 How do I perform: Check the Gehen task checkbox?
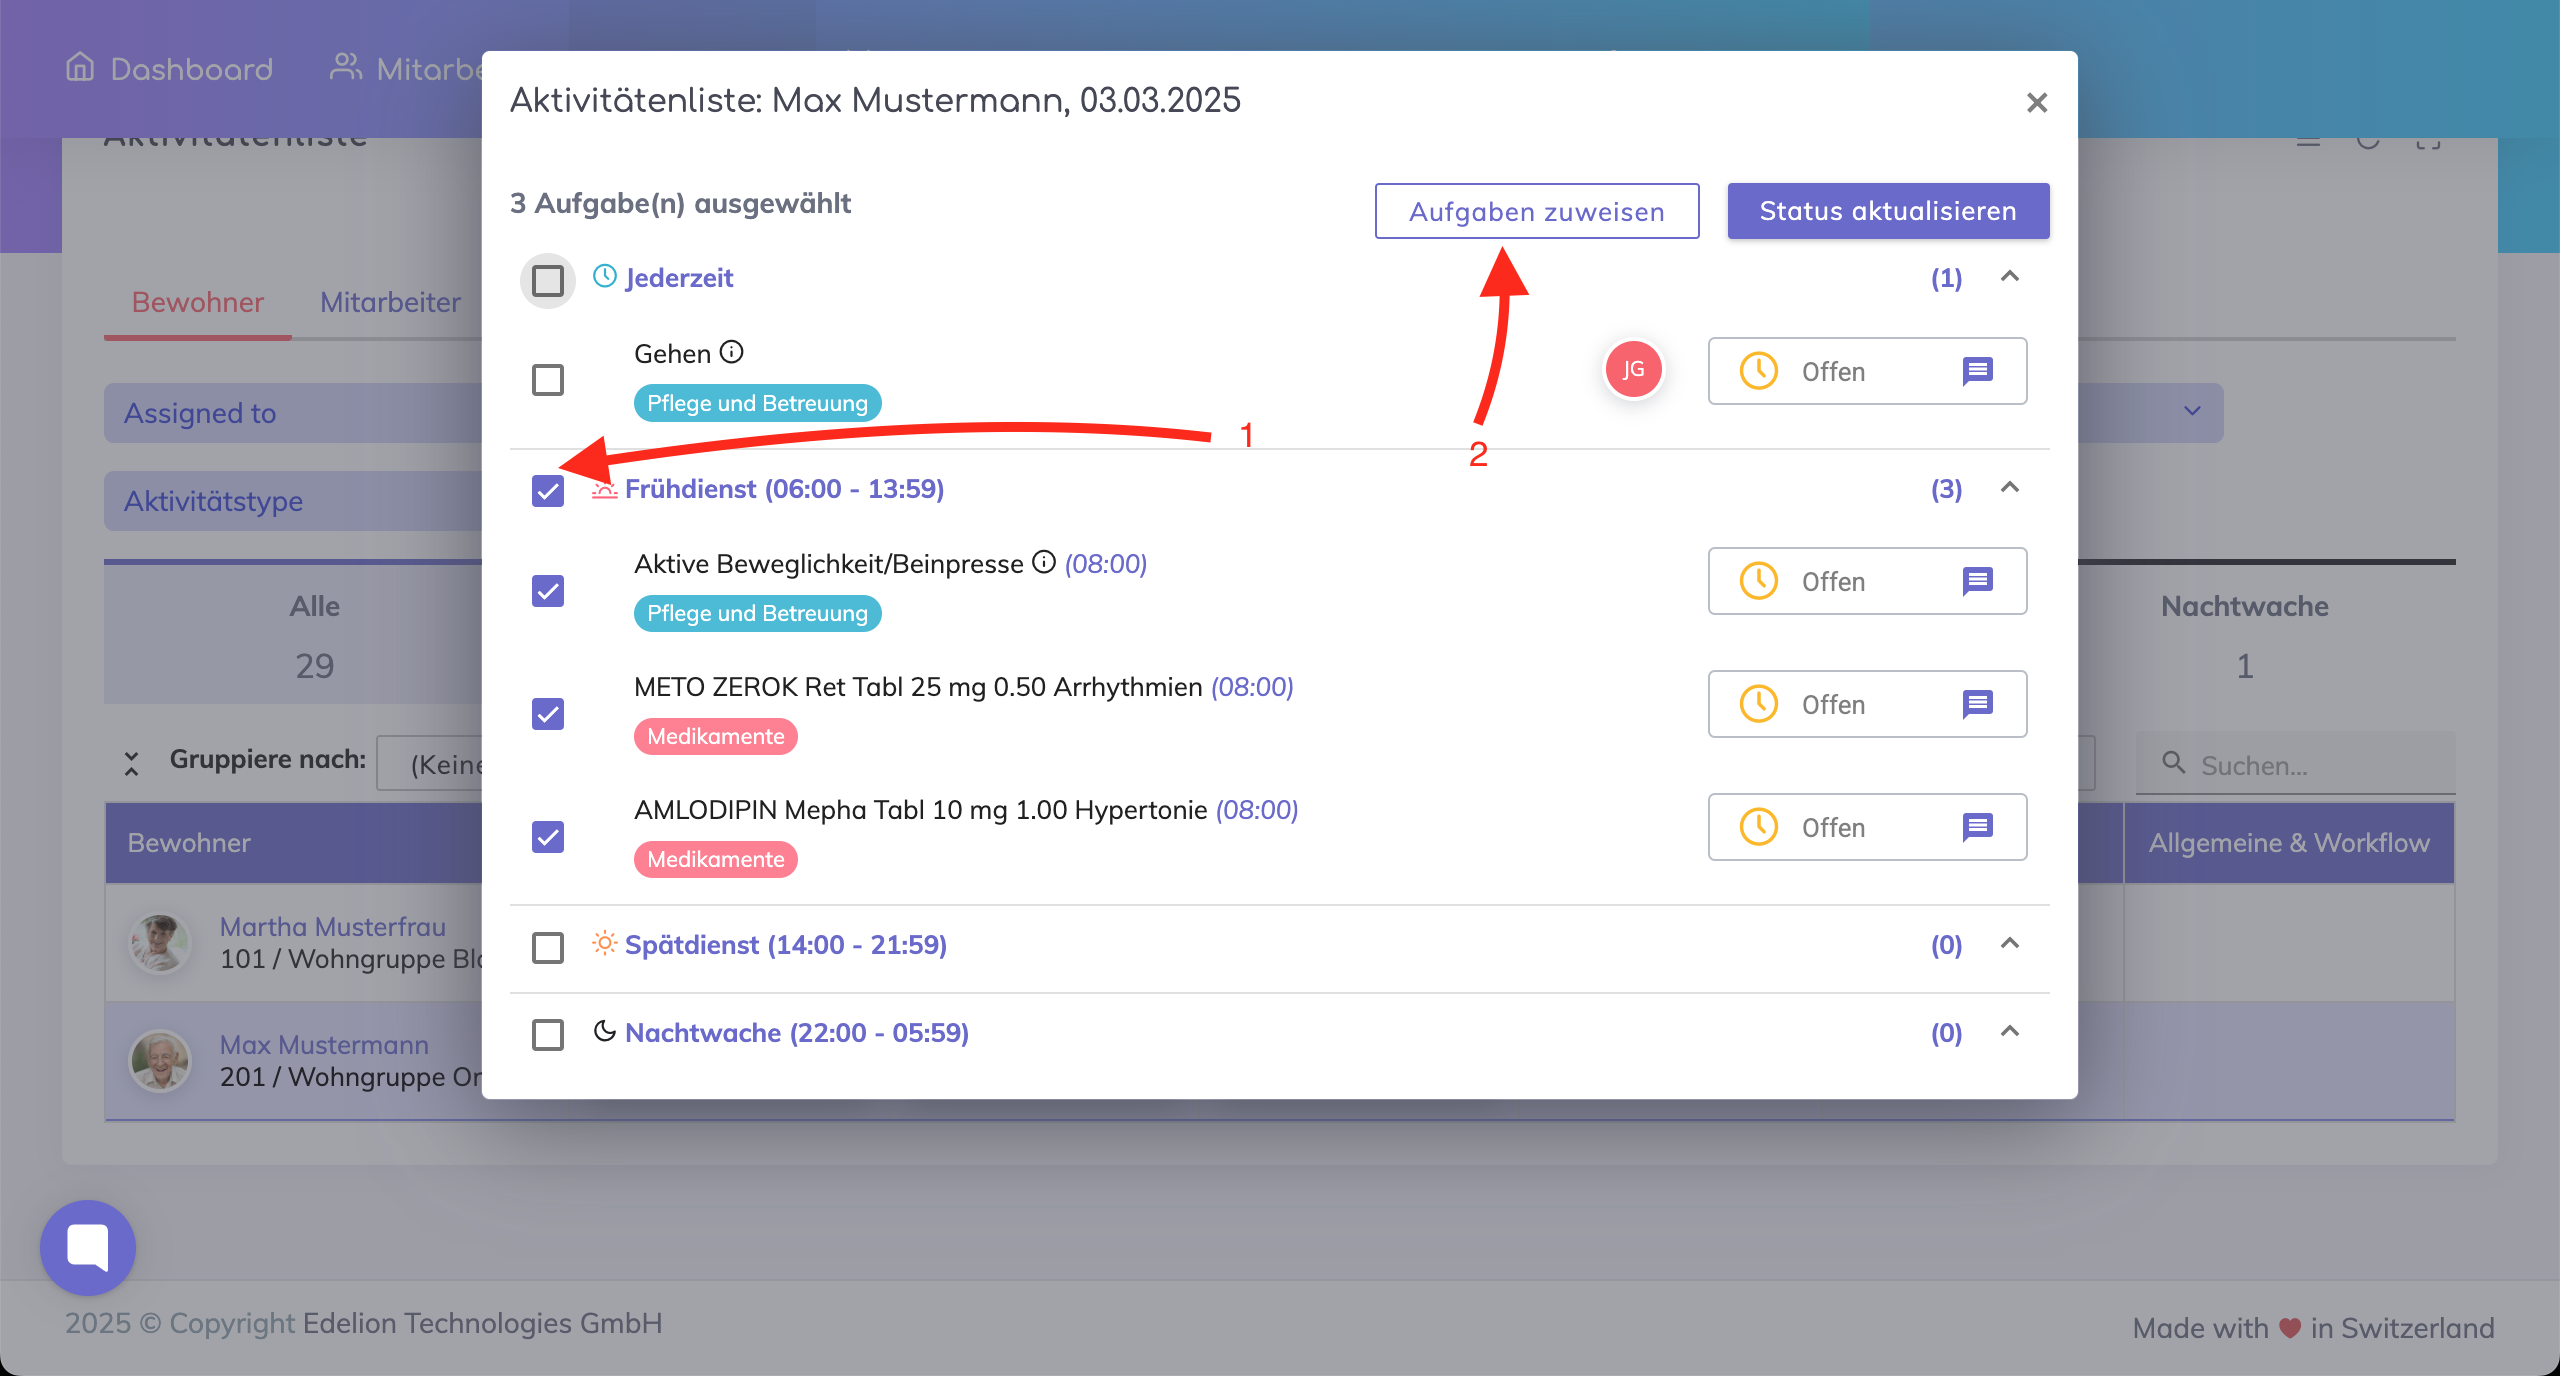tap(548, 380)
